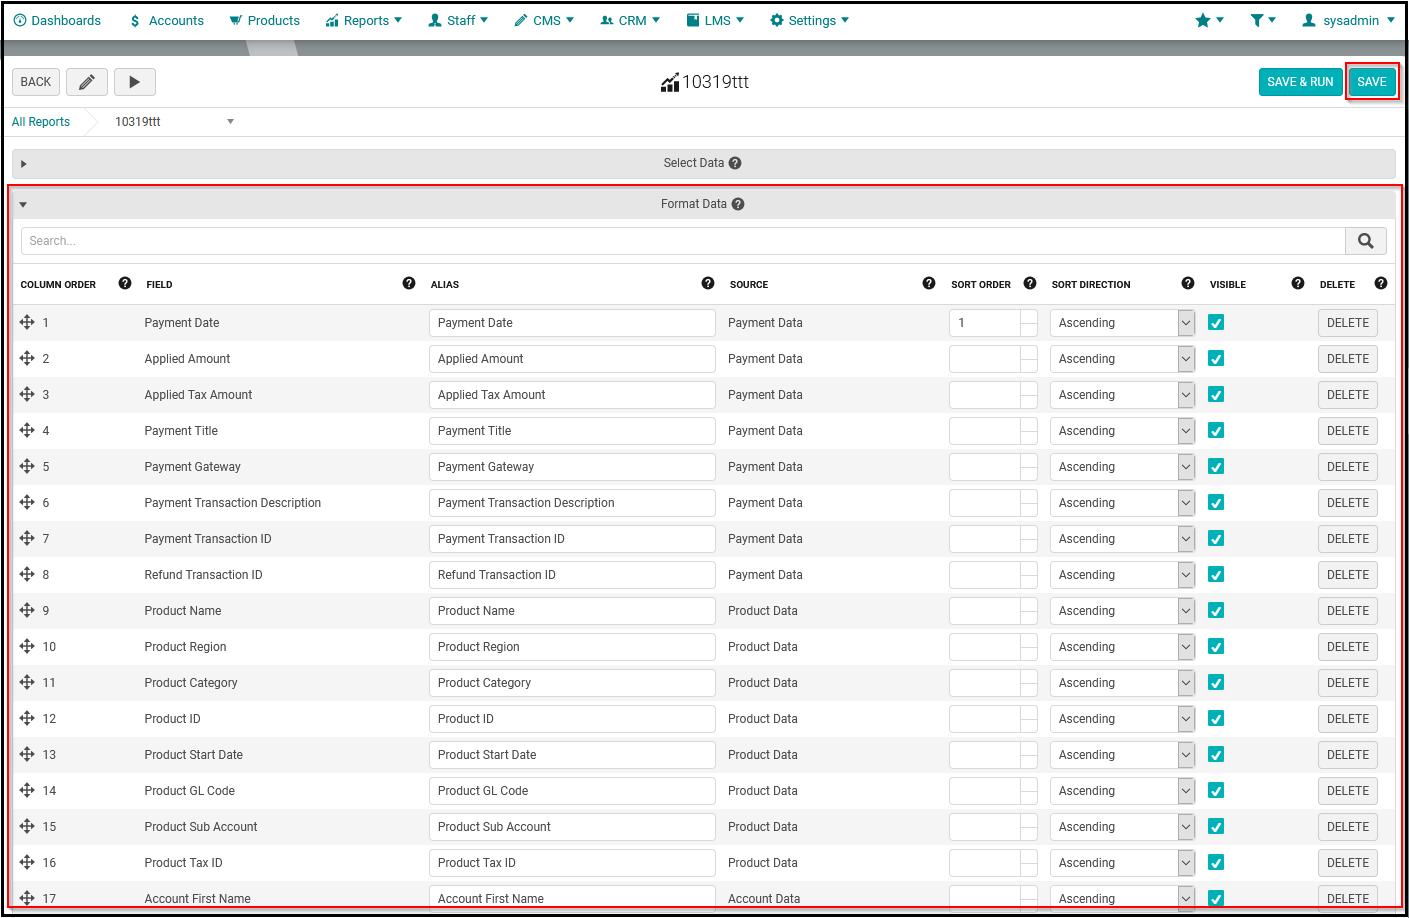The width and height of the screenshot is (1409, 918).
Task: Click move handle for Product GL Code row
Action: (27, 790)
